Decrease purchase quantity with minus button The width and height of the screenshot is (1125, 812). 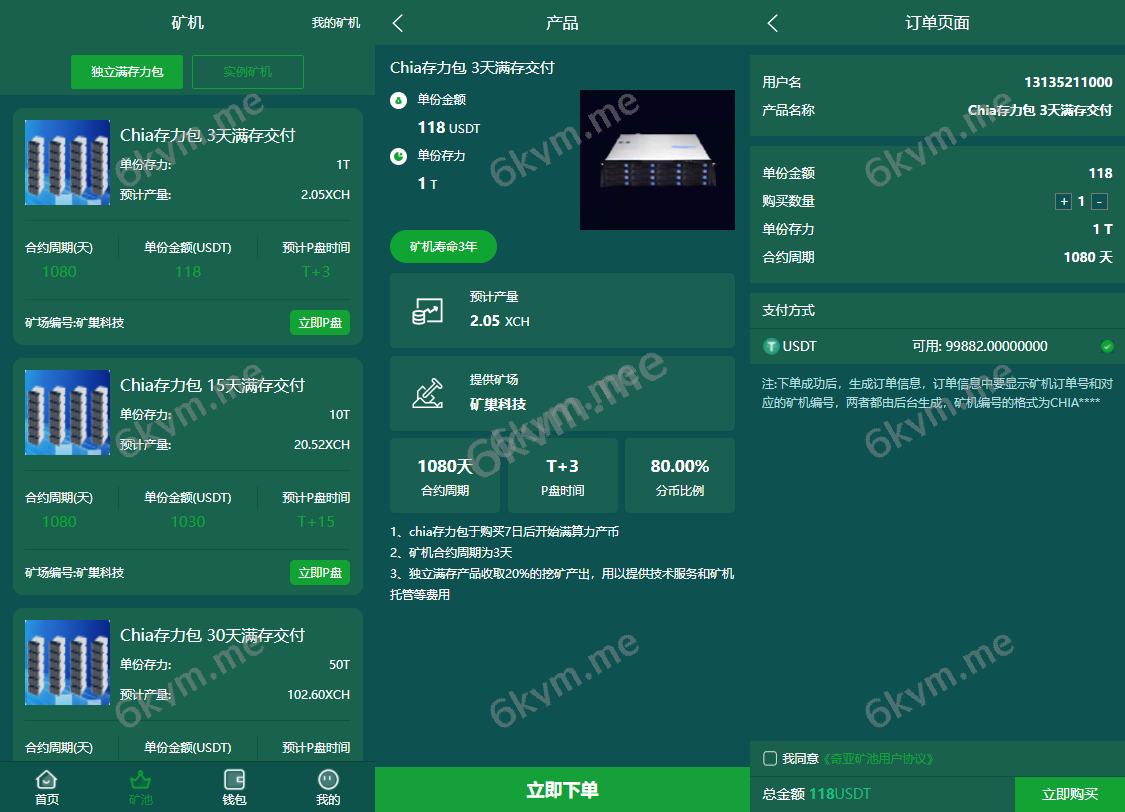point(1099,202)
